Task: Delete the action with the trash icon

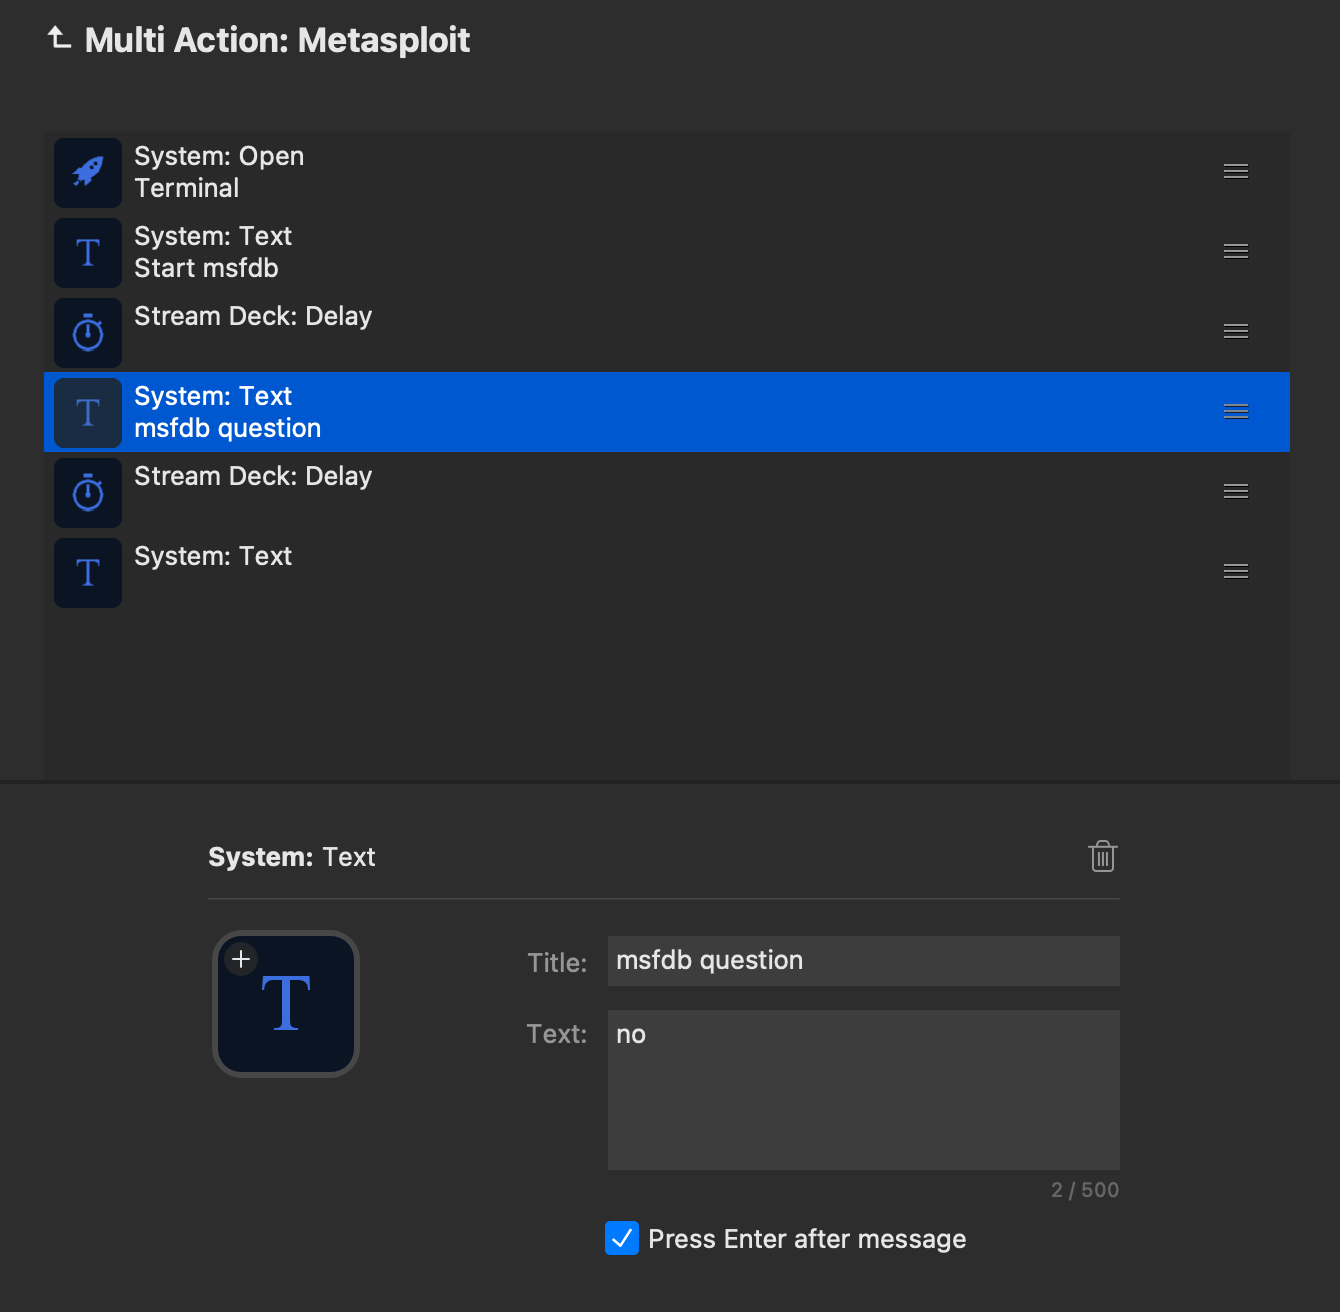Action: 1102,857
